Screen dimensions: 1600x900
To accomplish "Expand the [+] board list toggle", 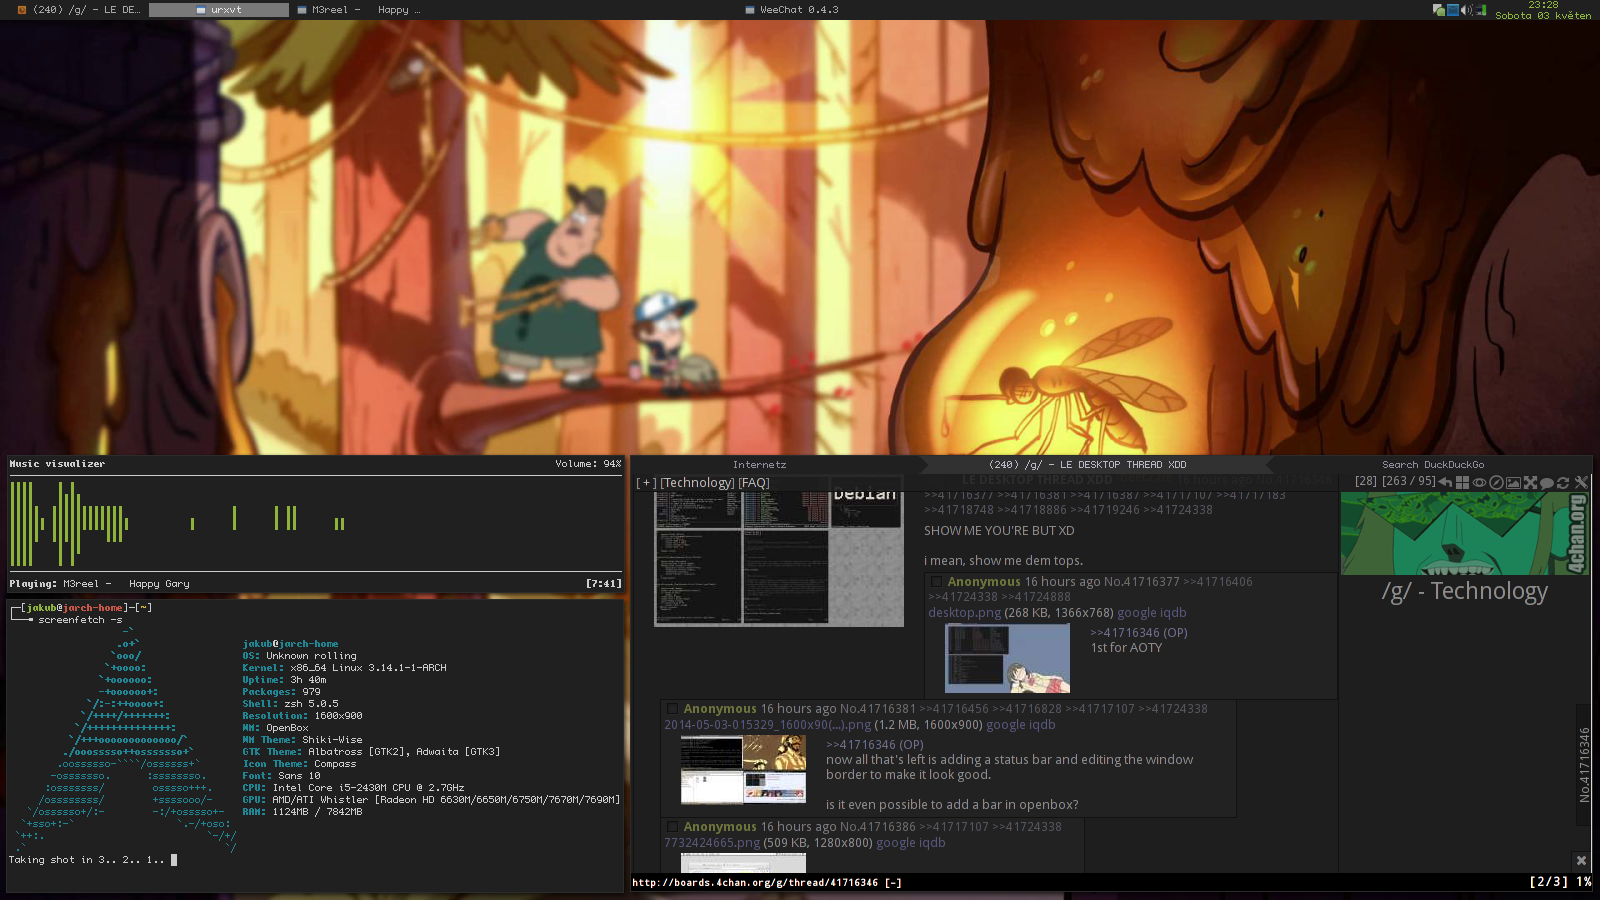I will click(x=646, y=483).
